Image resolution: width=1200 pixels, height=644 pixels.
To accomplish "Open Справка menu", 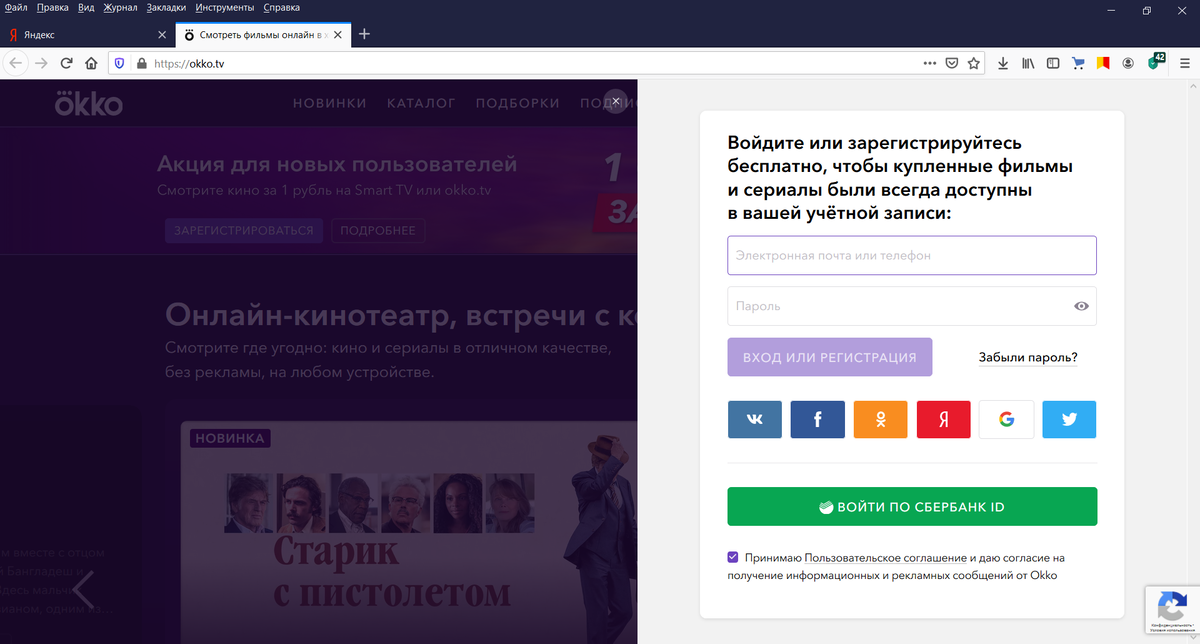I will click(x=282, y=8).
